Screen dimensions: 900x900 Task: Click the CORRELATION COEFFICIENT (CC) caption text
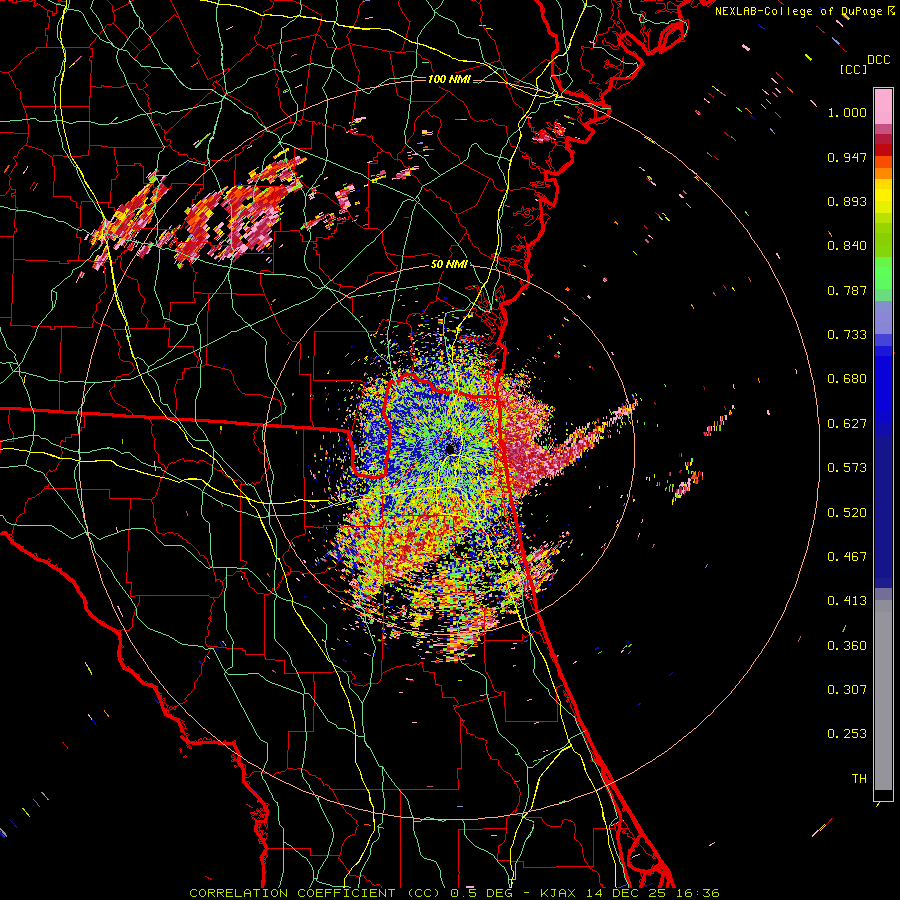point(315,893)
